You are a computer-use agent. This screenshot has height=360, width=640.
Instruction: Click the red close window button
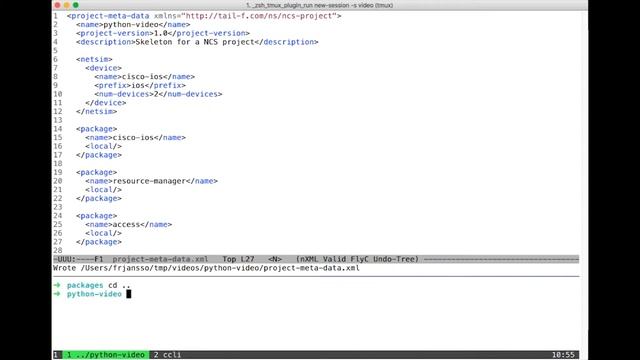click(x=58, y=5)
